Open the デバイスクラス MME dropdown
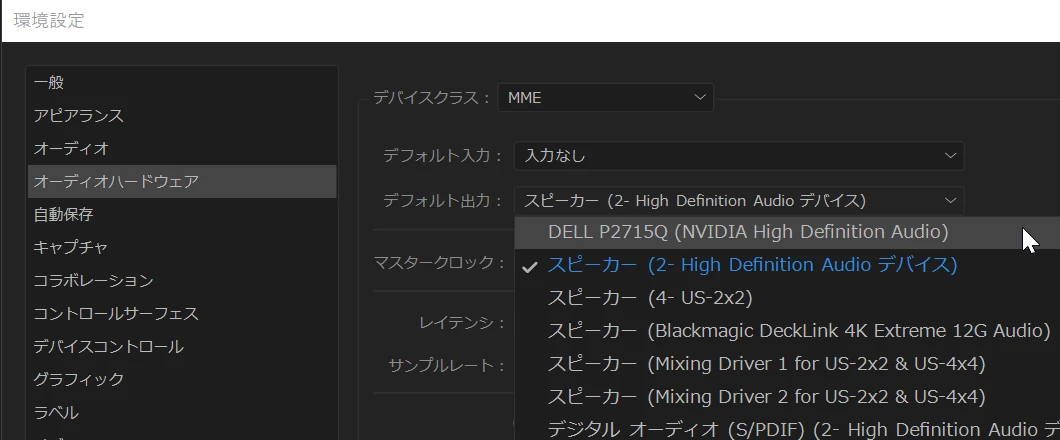1060x440 pixels. (605, 98)
